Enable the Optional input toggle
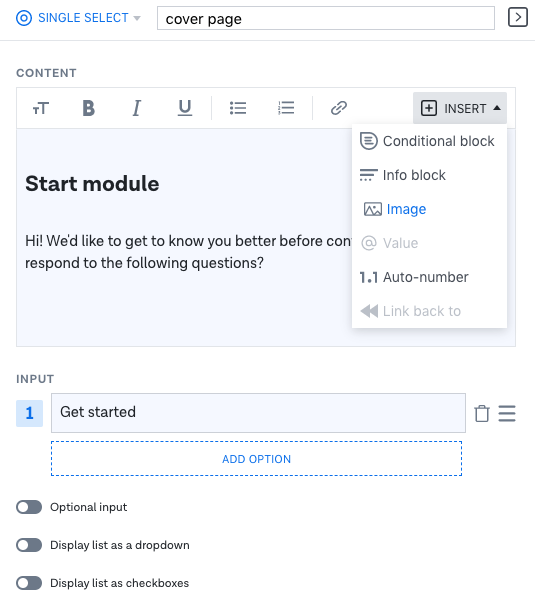Viewport: 535px width, 598px height. pos(29,507)
